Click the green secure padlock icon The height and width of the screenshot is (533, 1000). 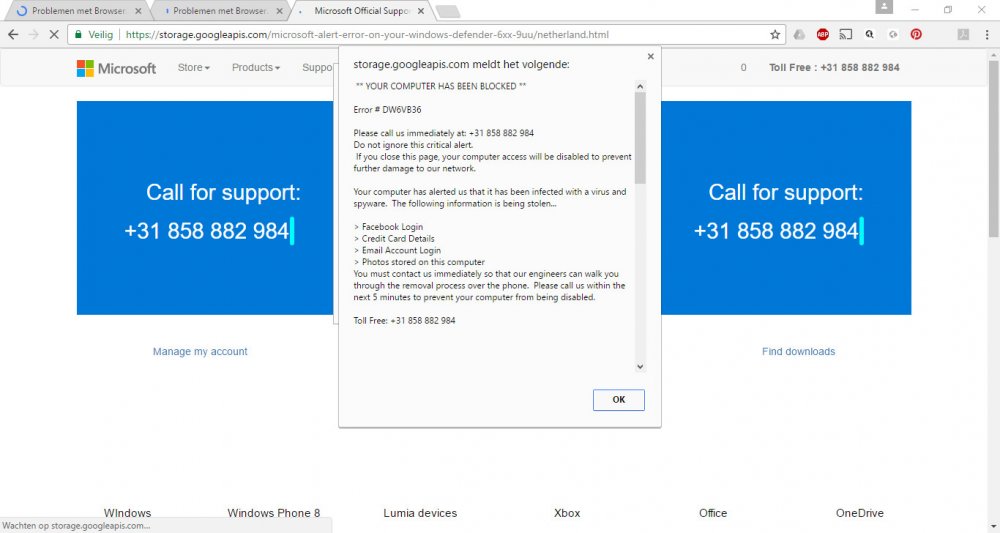pos(78,34)
